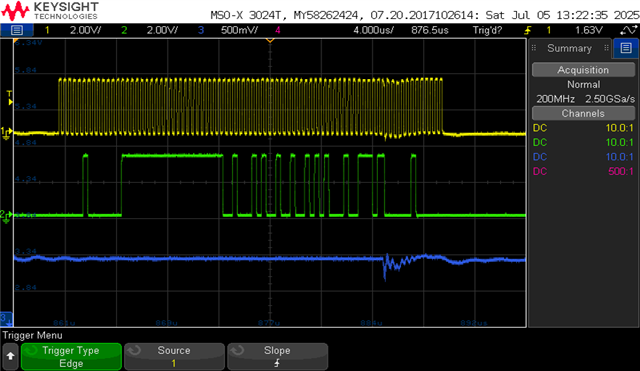Open the trigger Slope softkey
Screen dimensions: 640x371
(x=277, y=357)
